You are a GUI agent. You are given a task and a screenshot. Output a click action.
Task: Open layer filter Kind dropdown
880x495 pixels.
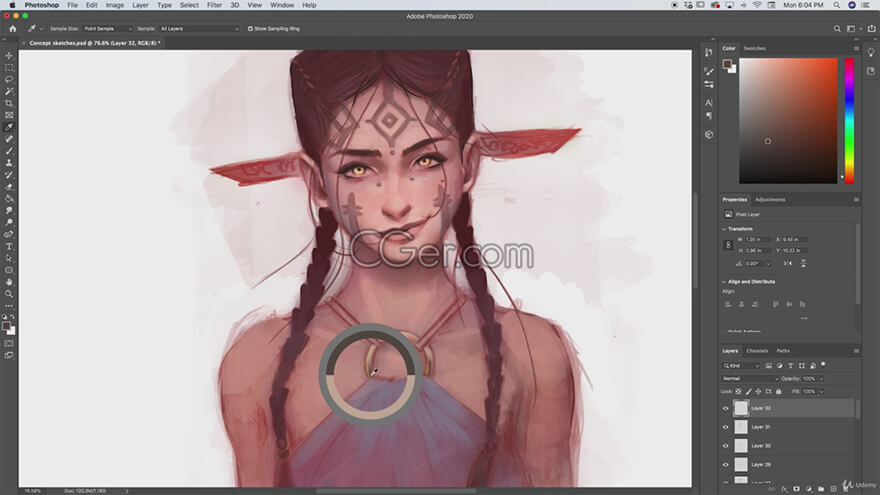pyautogui.click(x=741, y=366)
